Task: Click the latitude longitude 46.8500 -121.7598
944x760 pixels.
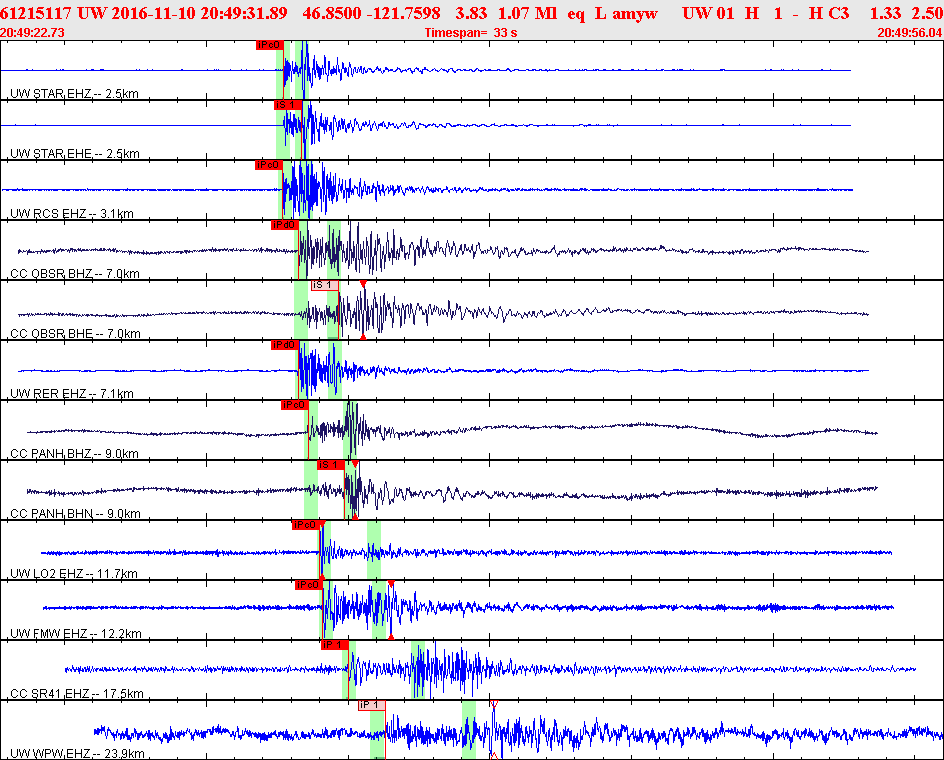Action: (x=371, y=13)
